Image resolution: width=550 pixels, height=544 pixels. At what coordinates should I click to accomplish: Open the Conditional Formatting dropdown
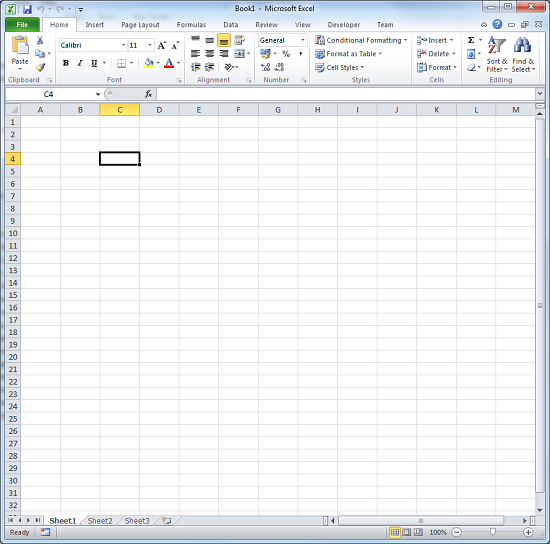361,40
